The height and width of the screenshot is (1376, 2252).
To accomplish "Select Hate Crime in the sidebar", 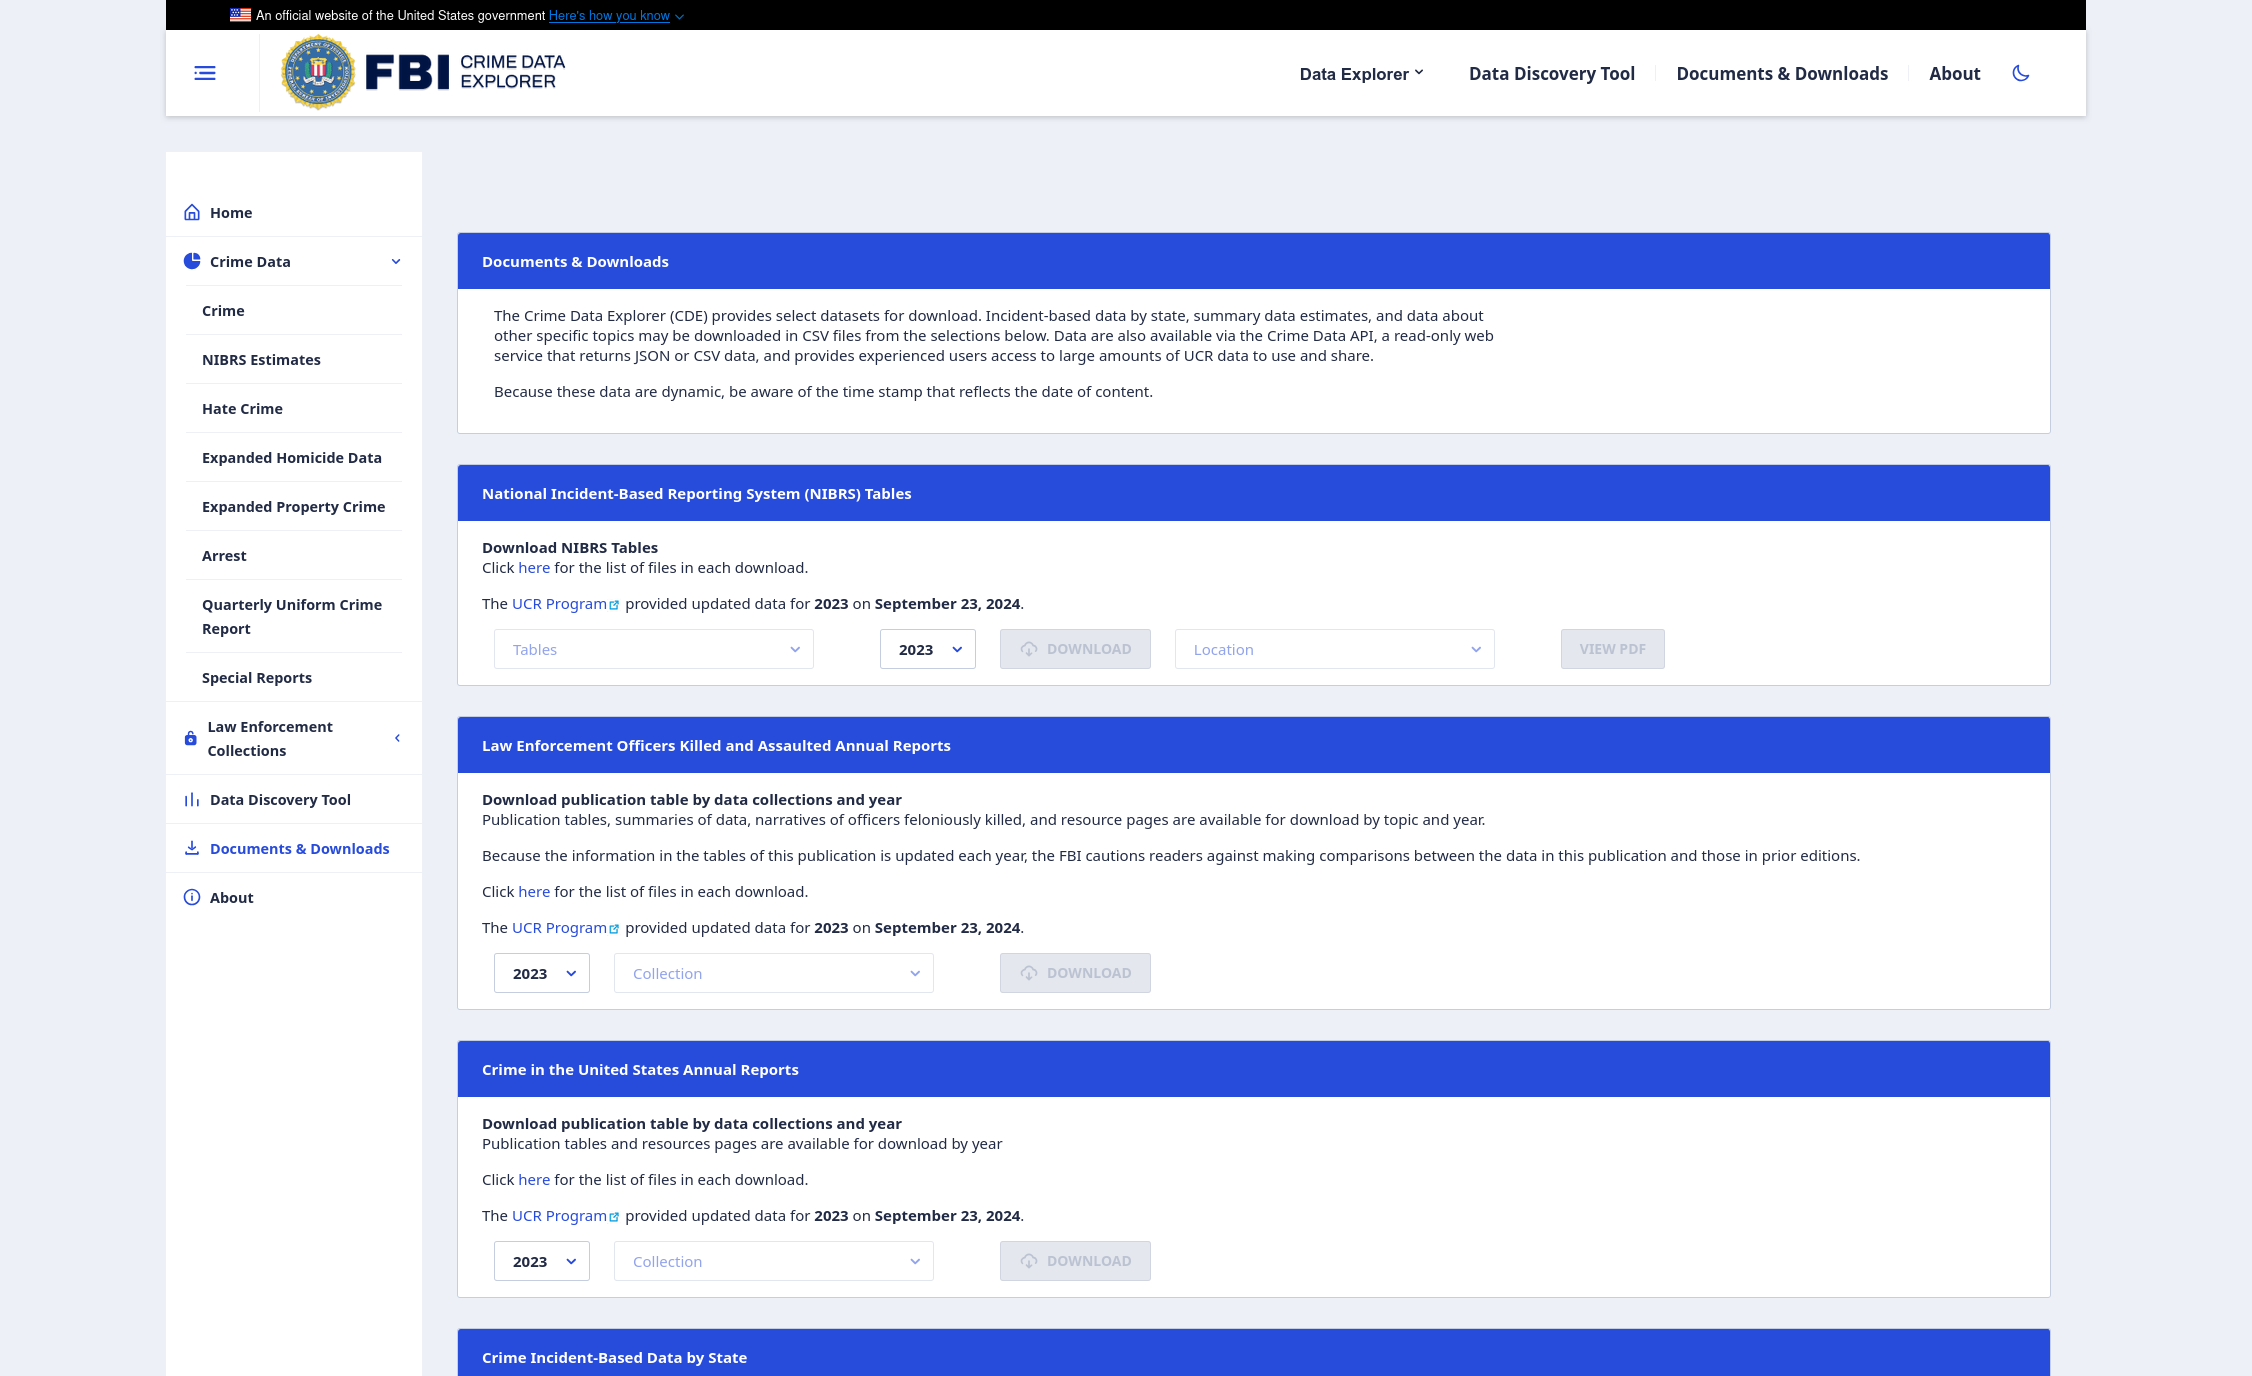I will (x=242, y=408).
